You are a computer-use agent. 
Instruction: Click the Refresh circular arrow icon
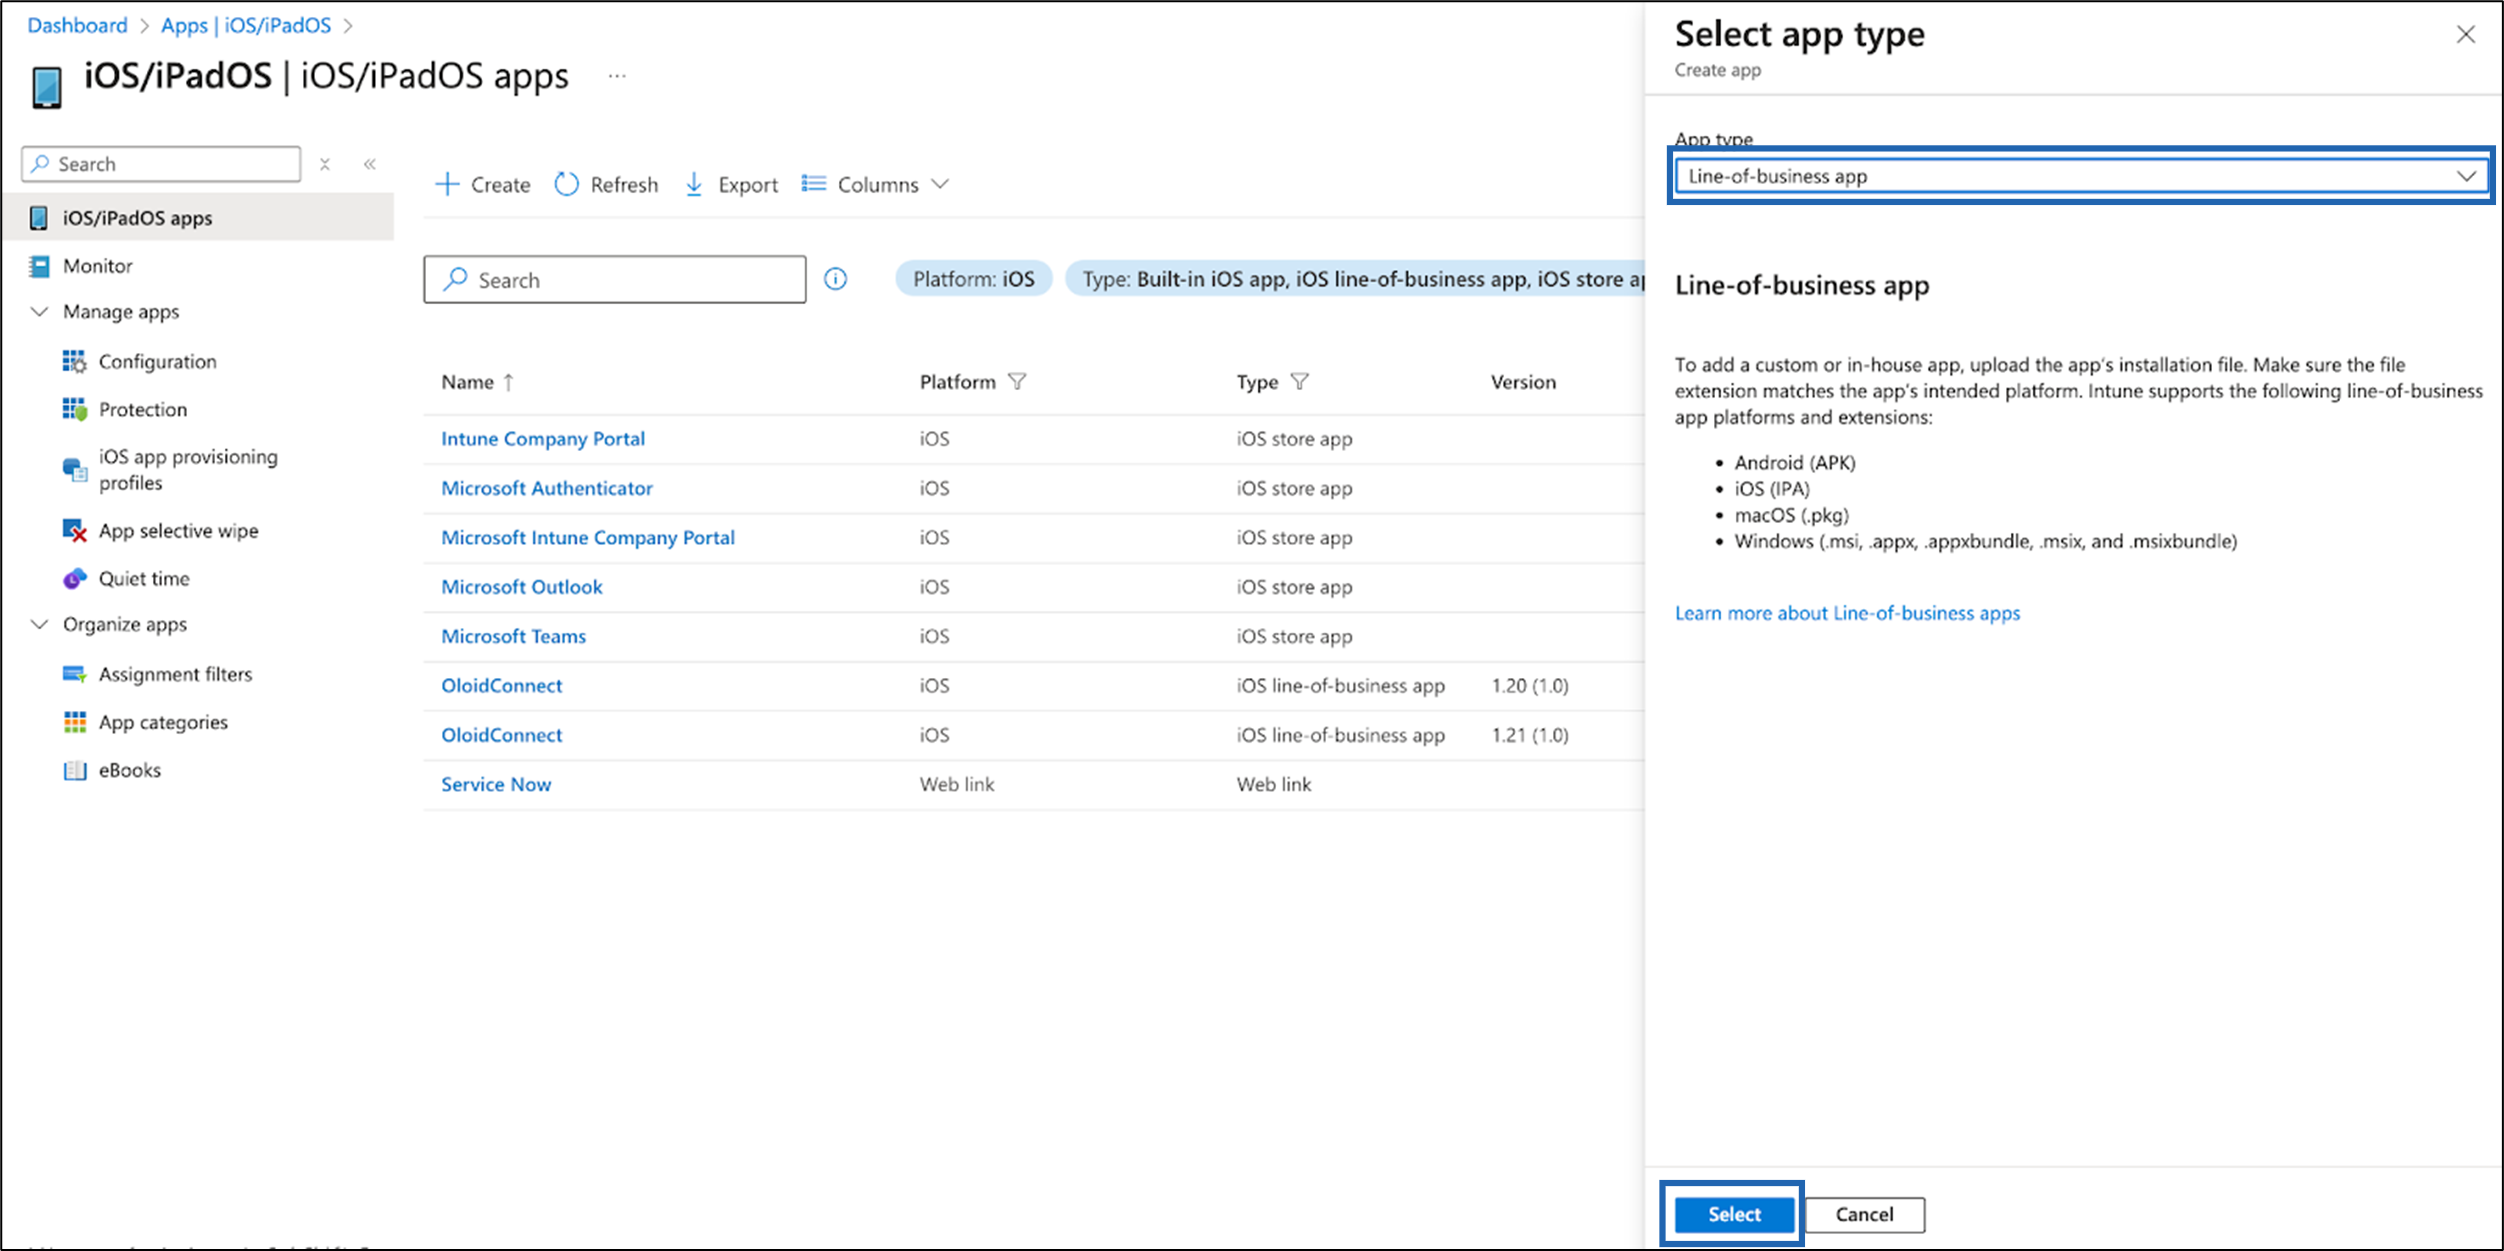[567, 184]
